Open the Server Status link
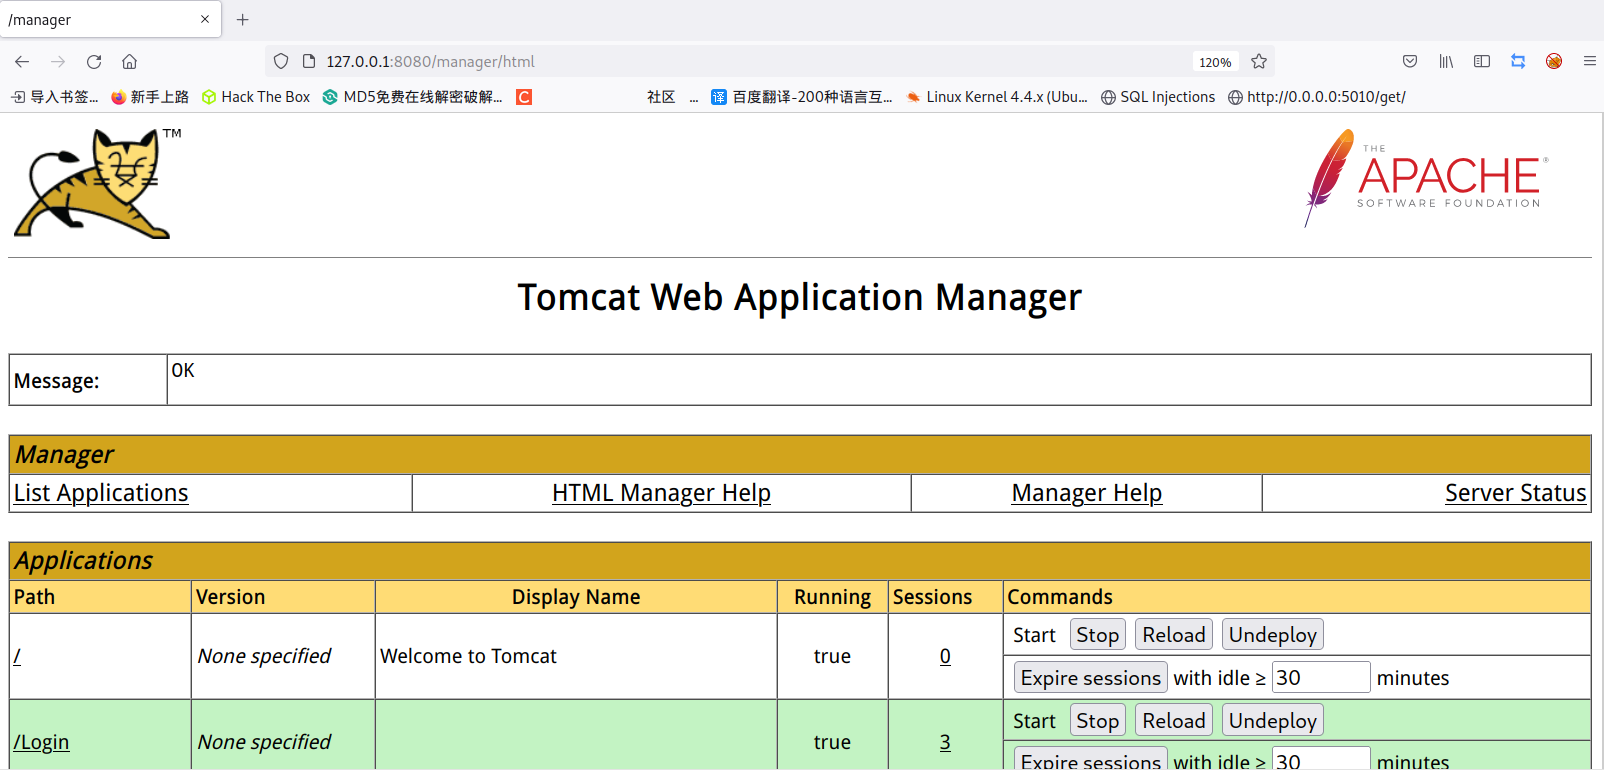 click(x=1515, y=493)
